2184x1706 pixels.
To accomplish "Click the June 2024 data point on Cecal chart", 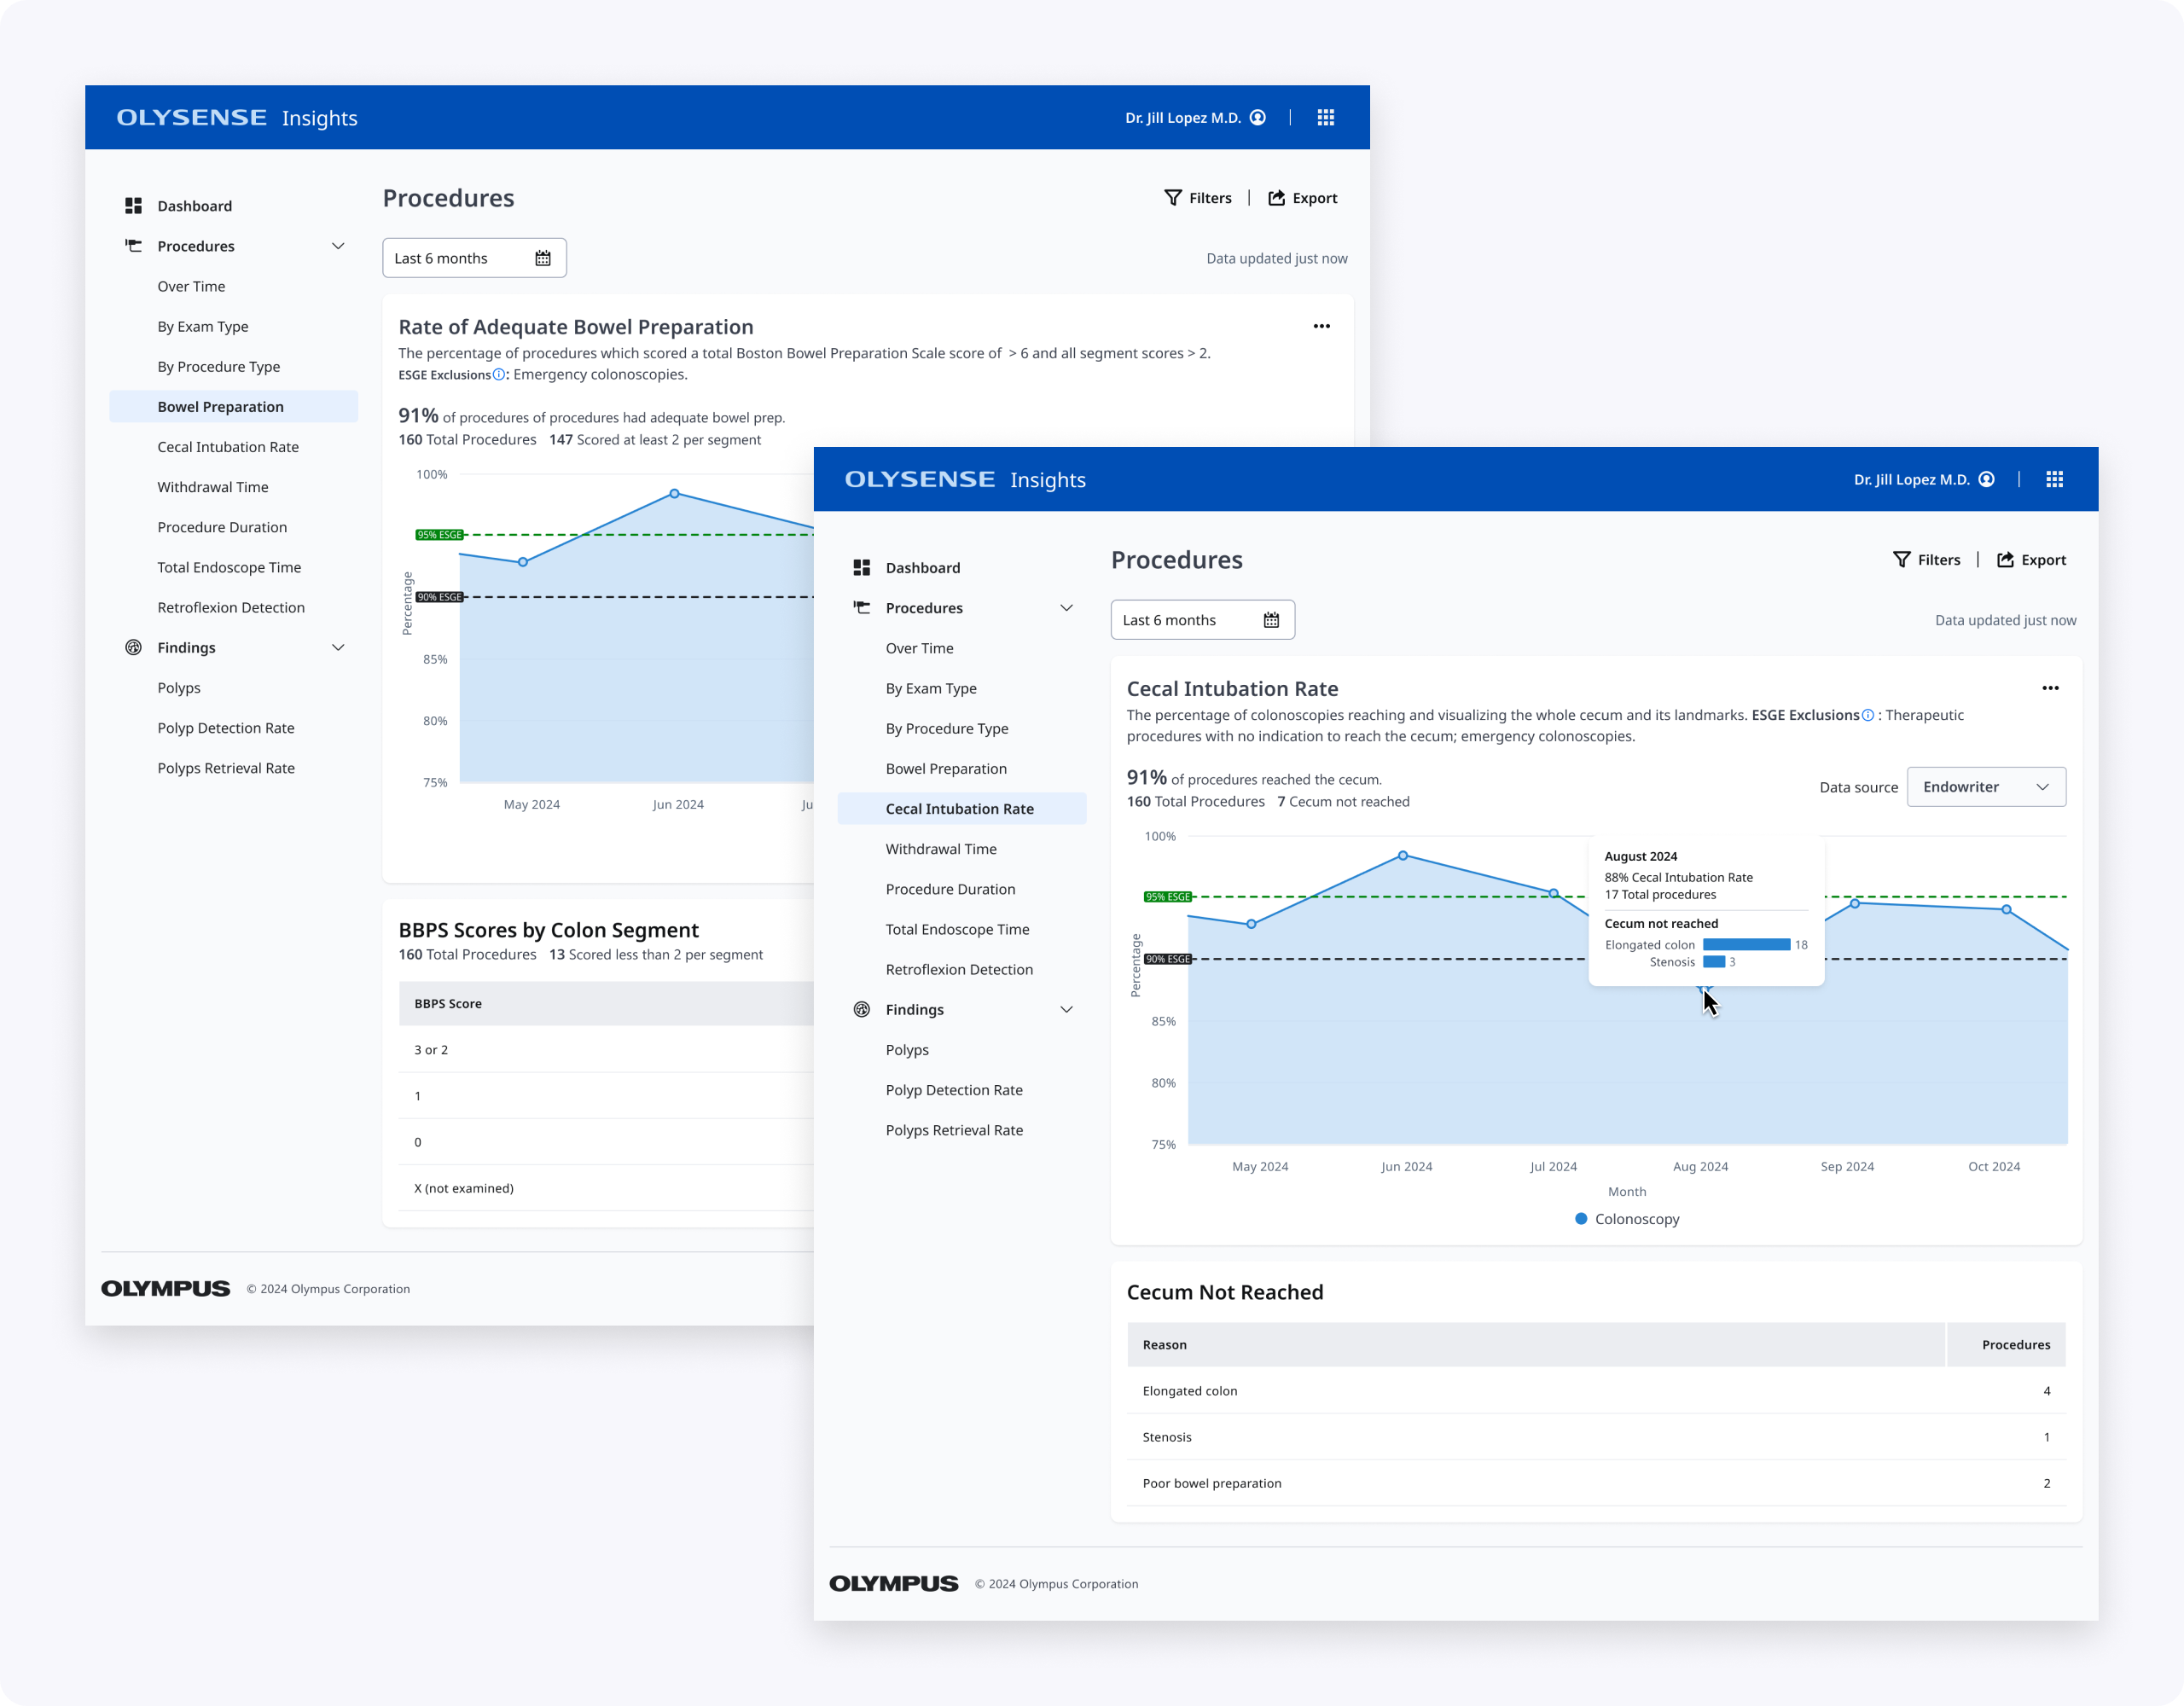I will (1403, 856).
